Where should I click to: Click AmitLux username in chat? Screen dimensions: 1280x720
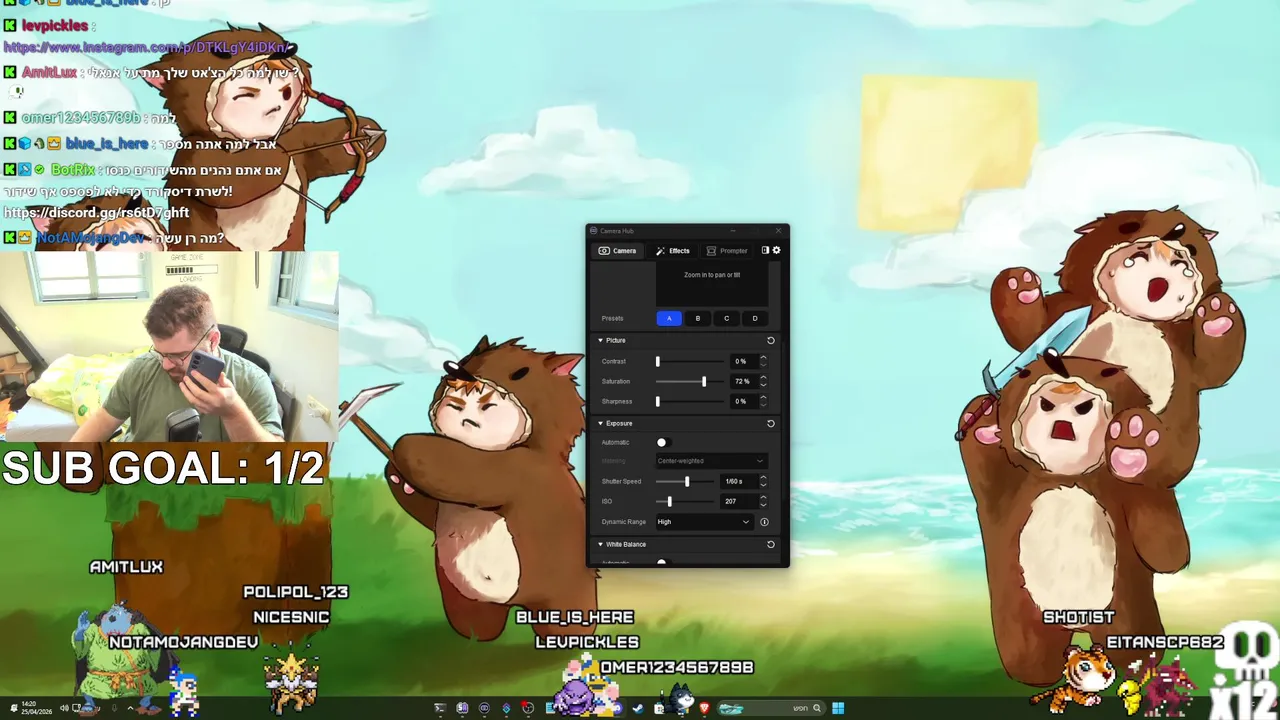pos(49,72)
